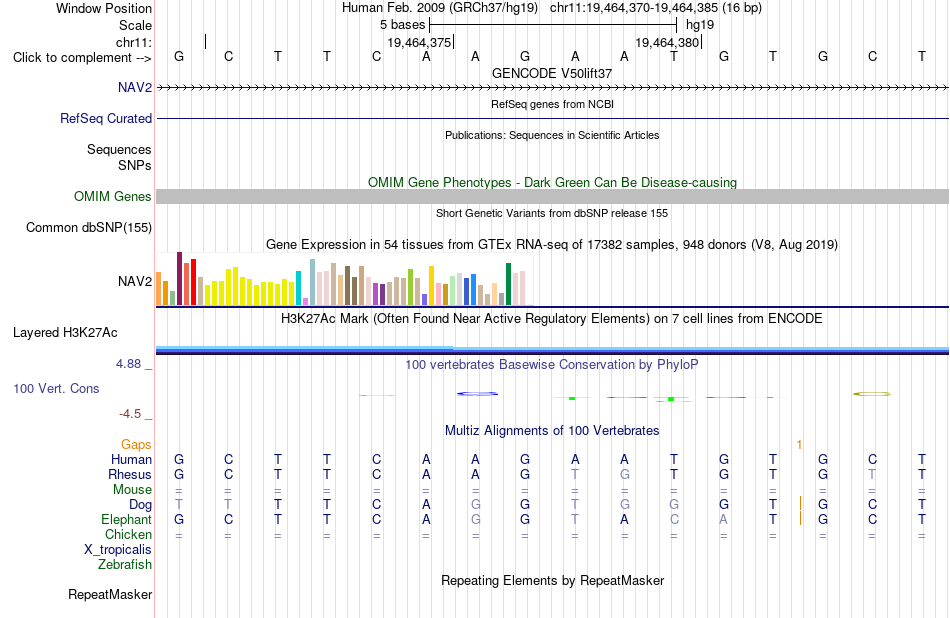
Task: Open 'Repeating Elements by RepeatMasker' track title
Action: coord(552,580)
